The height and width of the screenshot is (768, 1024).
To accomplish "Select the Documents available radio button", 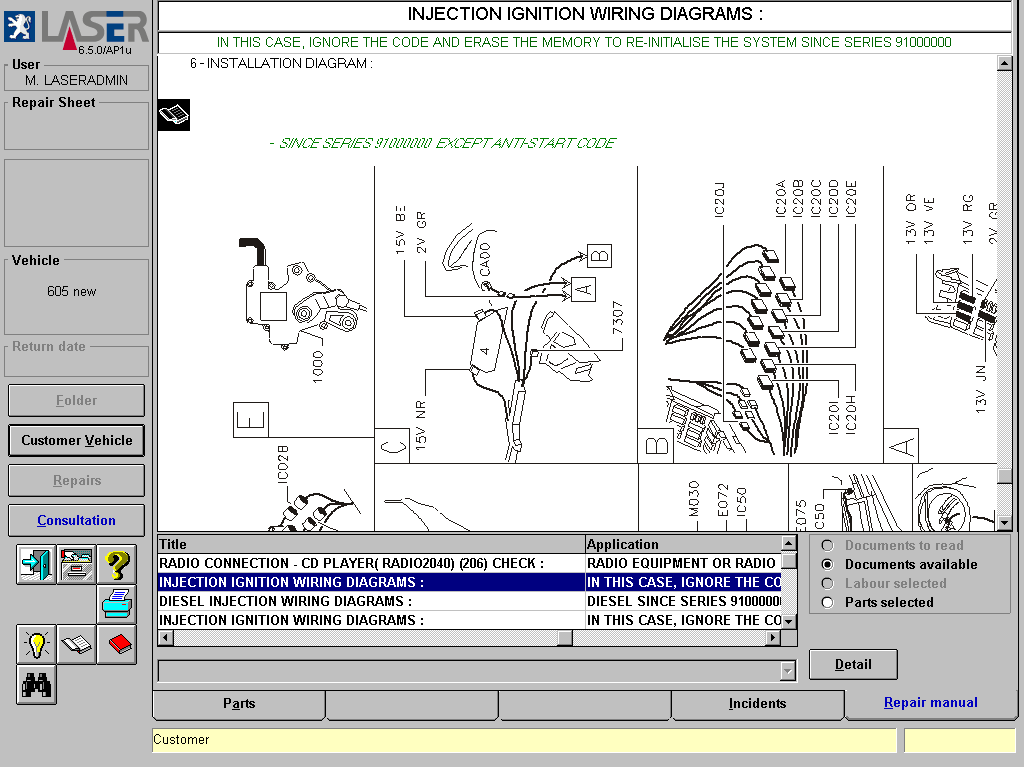I will pyautogui.click(x=827, y=564).
